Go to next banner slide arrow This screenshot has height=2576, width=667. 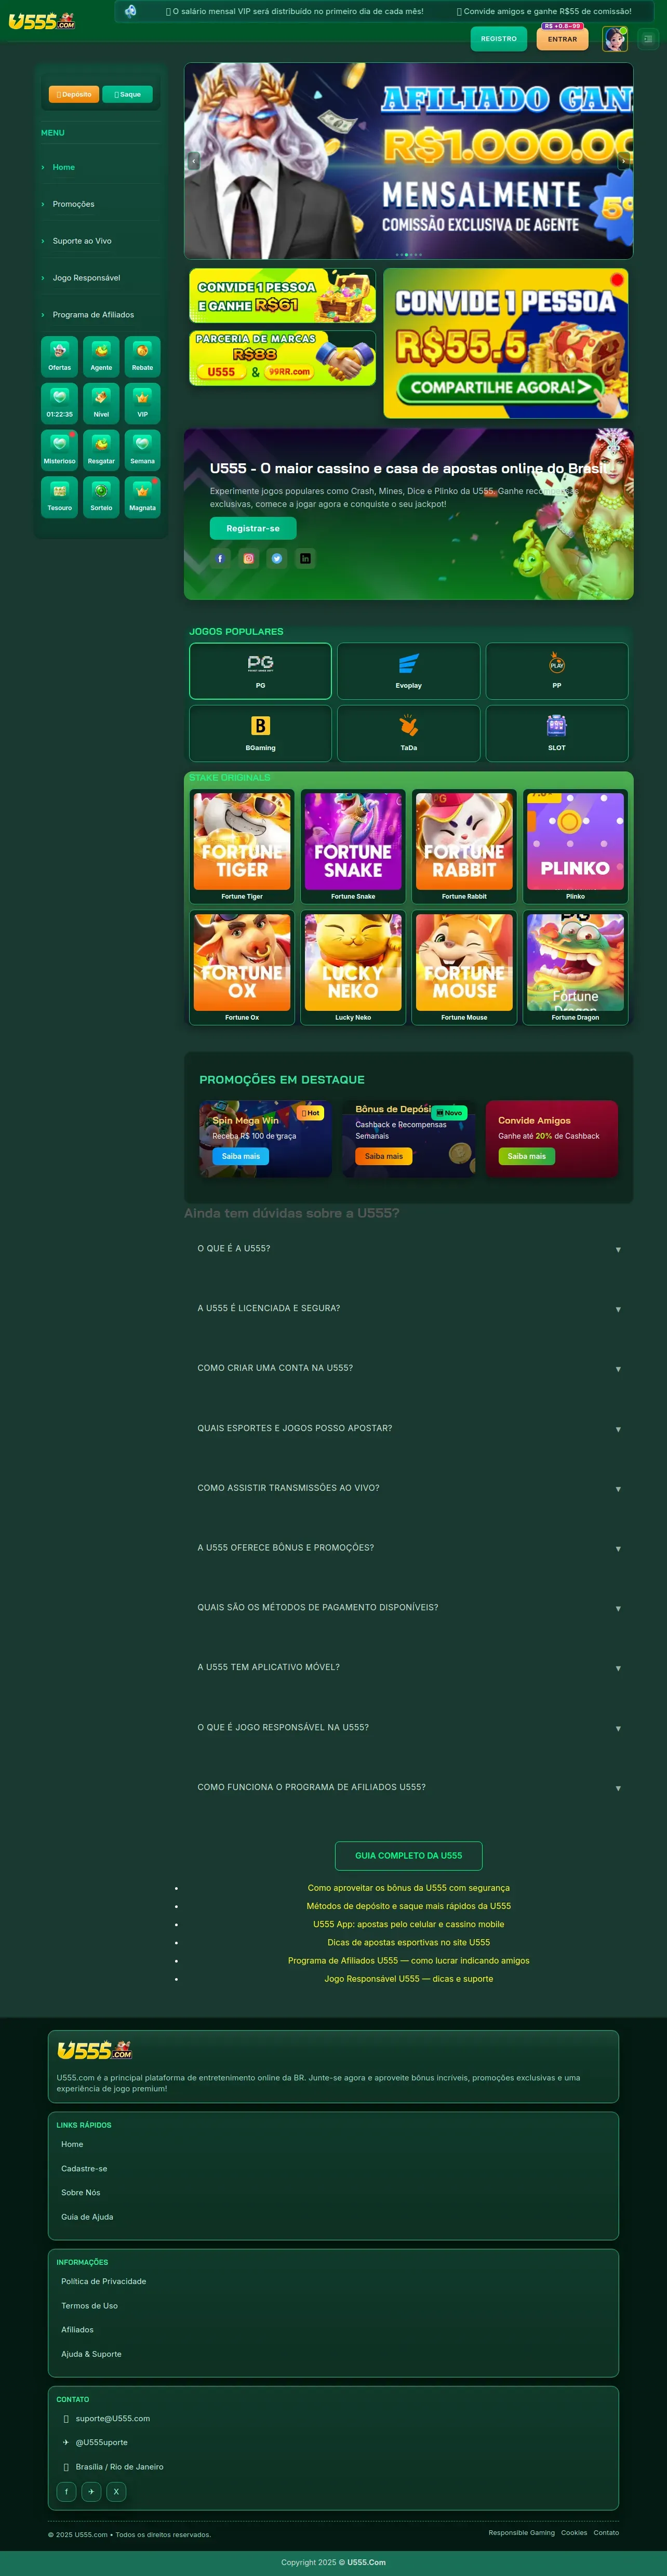tap(623, 161)
